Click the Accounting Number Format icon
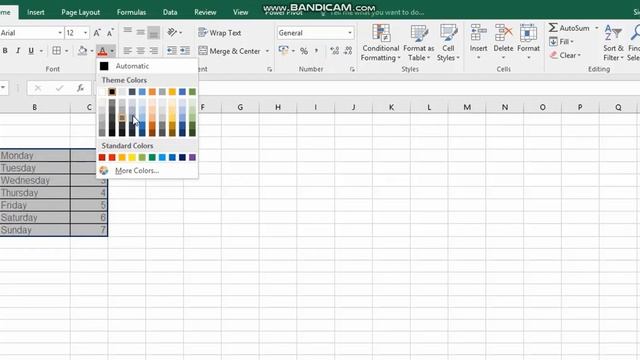Screen dimensions: 640x360 click(283, 51)
